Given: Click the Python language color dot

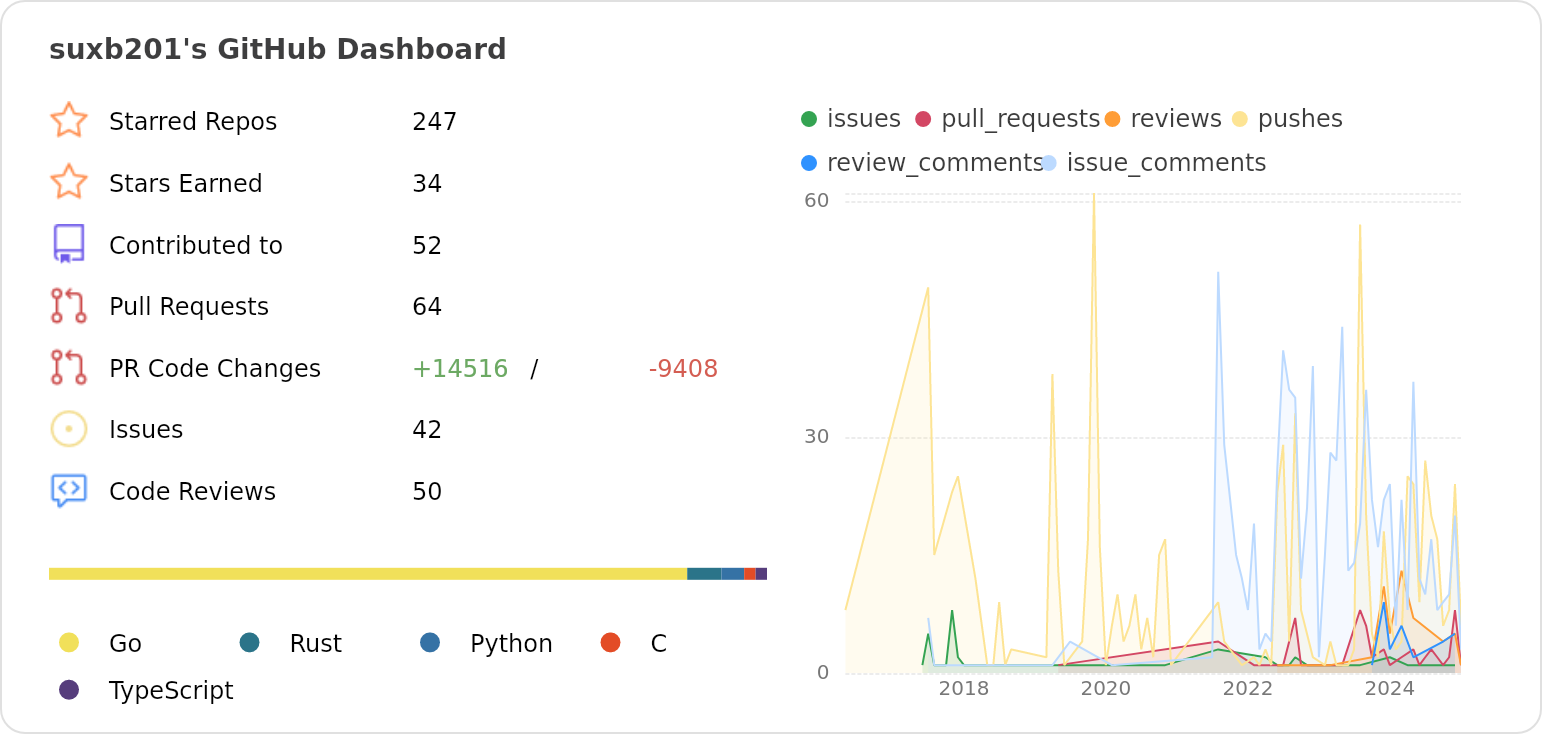Looking at the screenshot, I should (x=430, y=642).
